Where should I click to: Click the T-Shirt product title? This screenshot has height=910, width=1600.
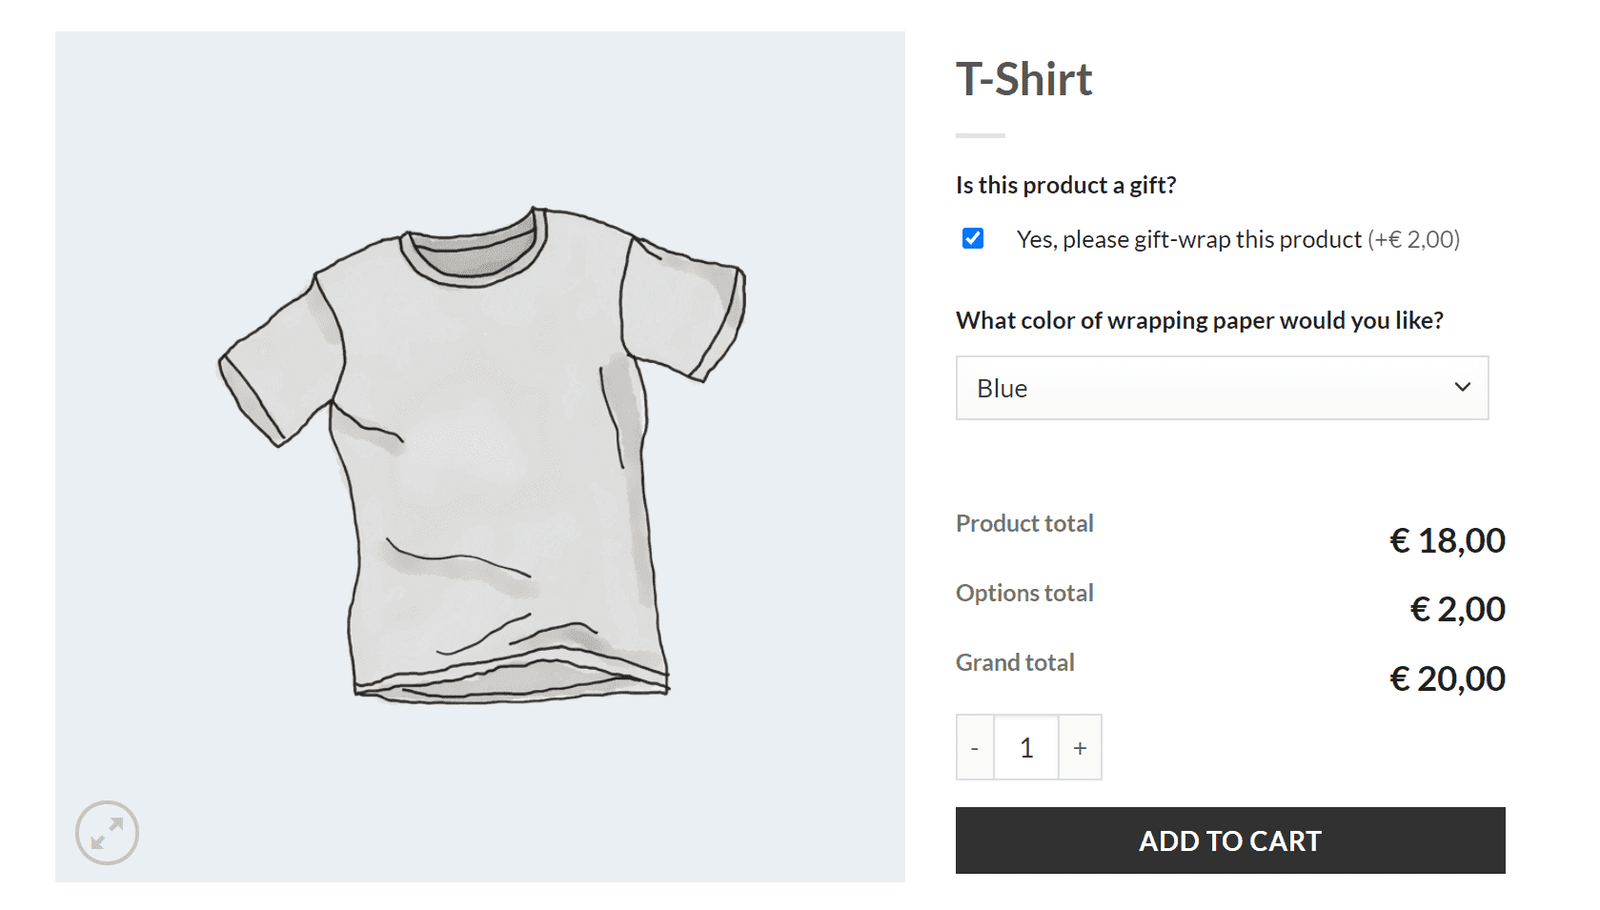(x=1024, y=80)
